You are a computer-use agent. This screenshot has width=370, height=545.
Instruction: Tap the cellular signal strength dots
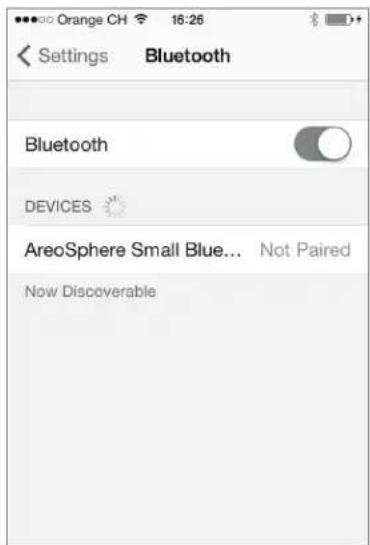pyautogui.click(x=33, y=20)
